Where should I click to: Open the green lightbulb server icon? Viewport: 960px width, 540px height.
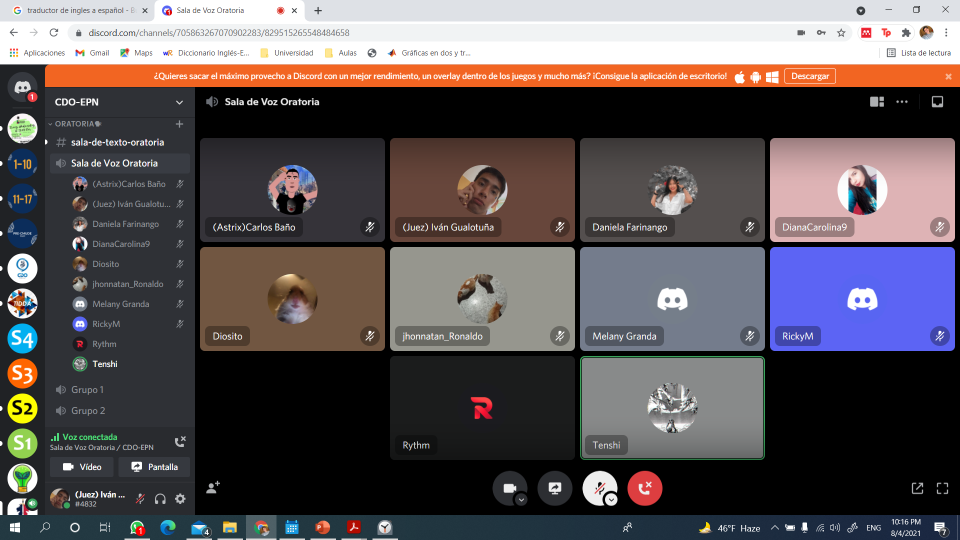click(23, 478)
